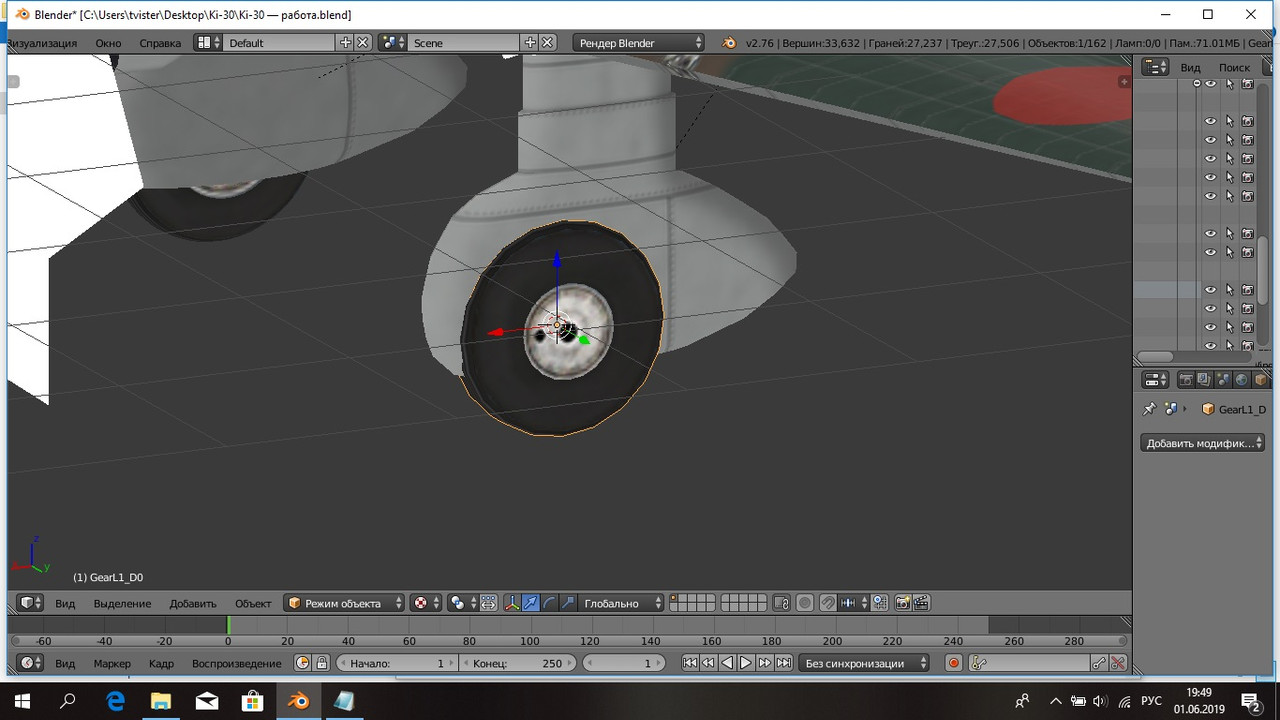Expand the Рендер Blender engine dropdown
The image size is (1280, 720).
point(640,43)
